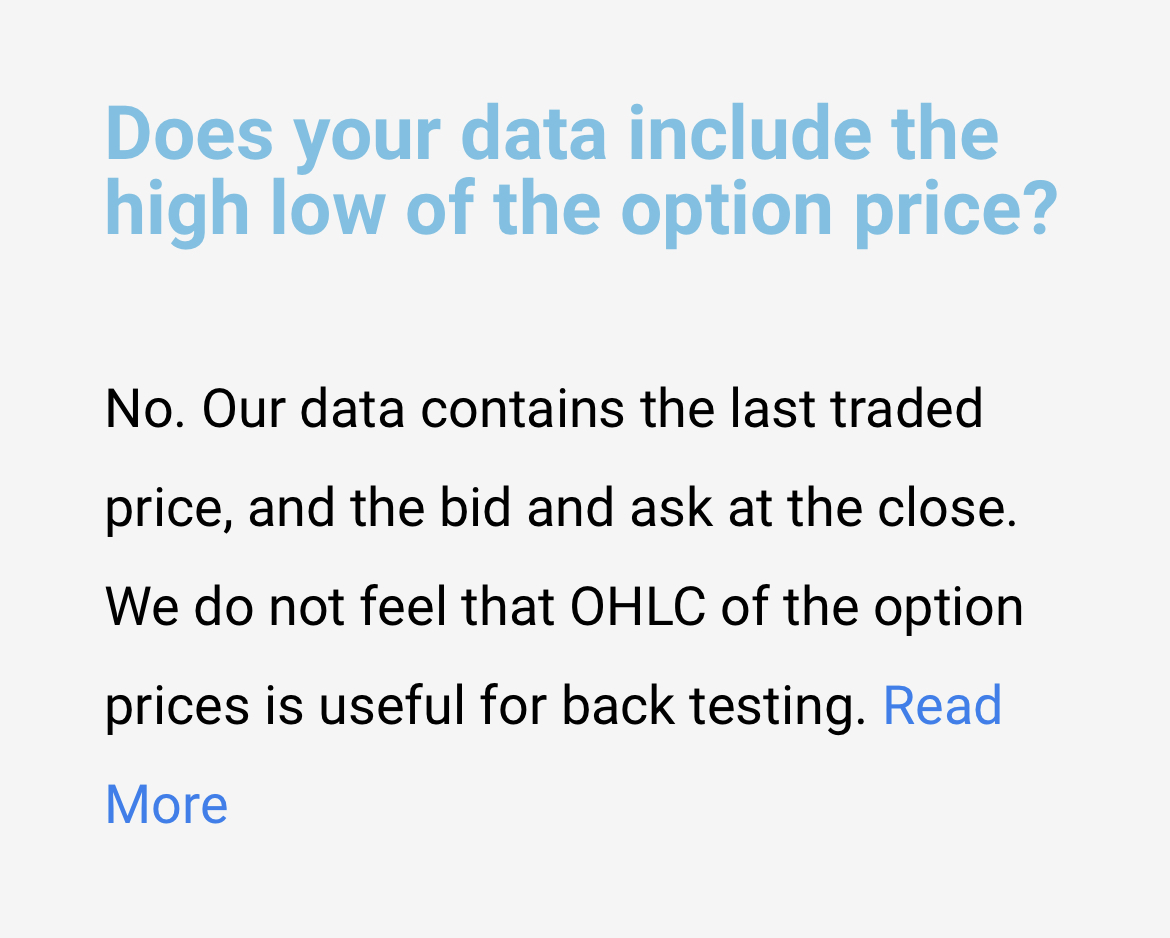
Task: Click the FAQ heading about option price
Action: coord(581,172)
